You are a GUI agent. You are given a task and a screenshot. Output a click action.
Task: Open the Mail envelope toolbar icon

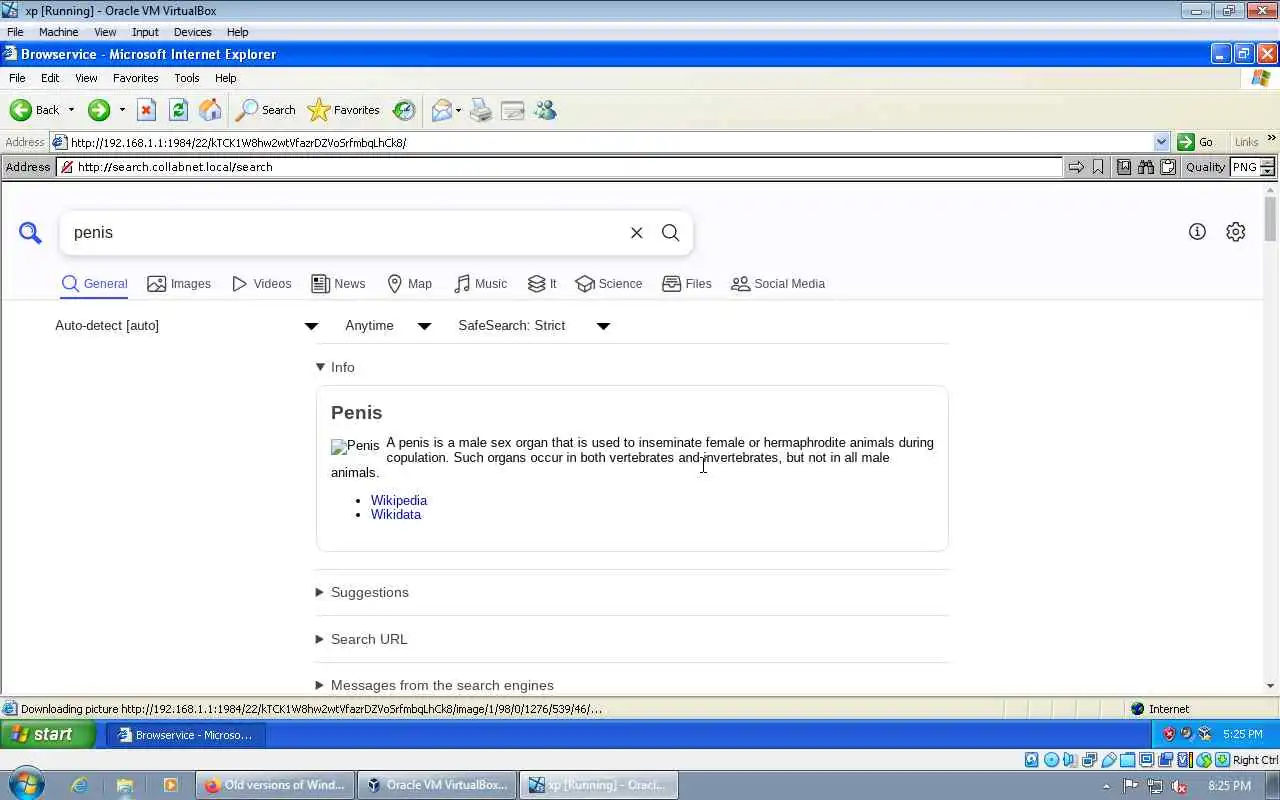pos(441,110)
